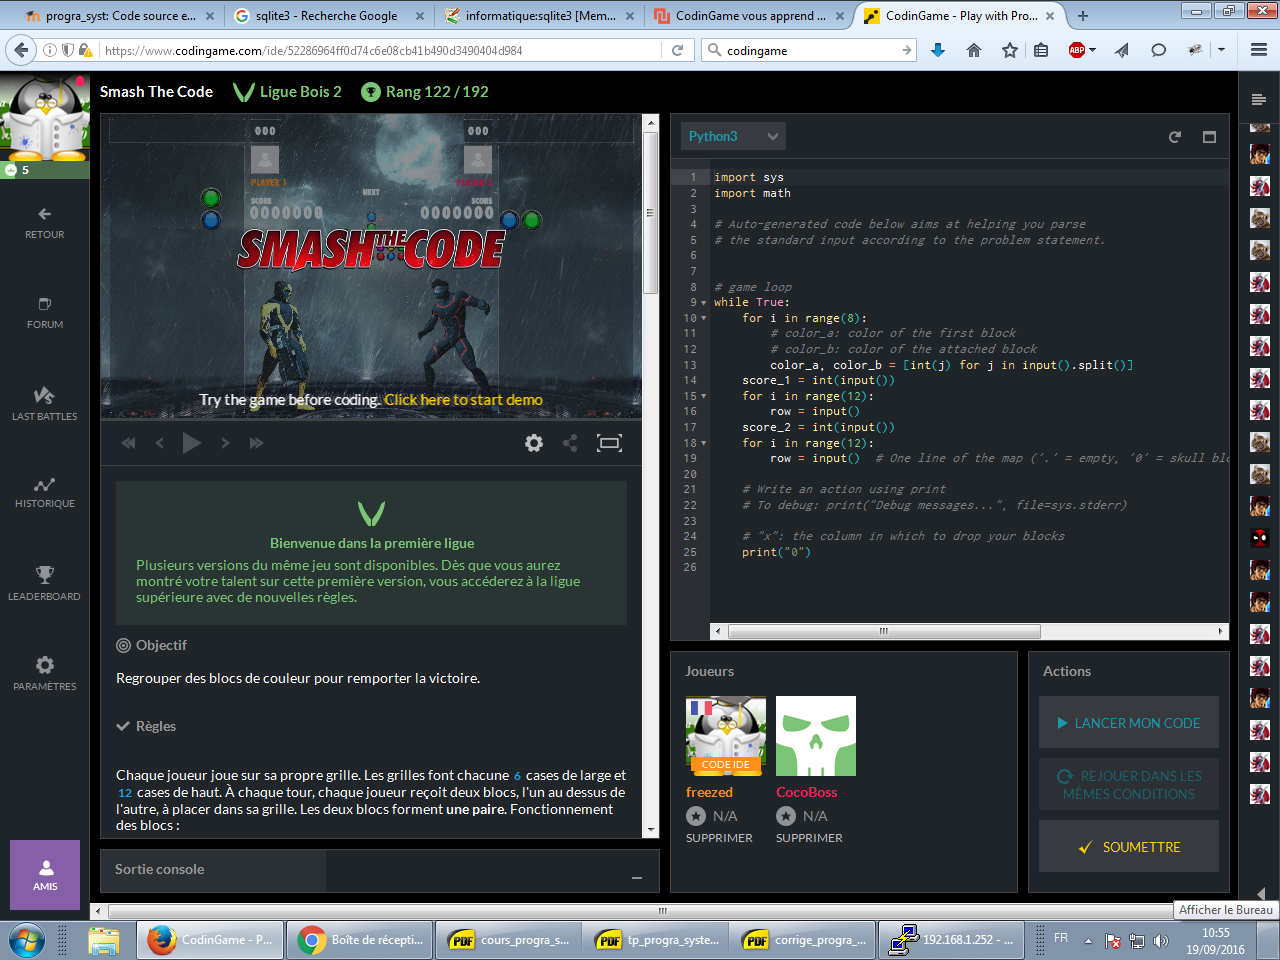The image size is (1280, 960).
Task: Click Rang 122 / 192 ranking
Action: click(x=425, y=92)
